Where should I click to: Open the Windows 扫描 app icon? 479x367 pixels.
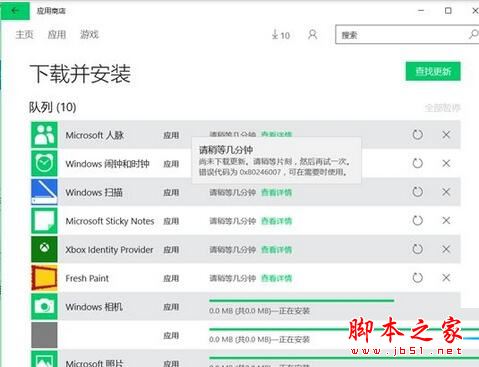[x=44, y=192]
